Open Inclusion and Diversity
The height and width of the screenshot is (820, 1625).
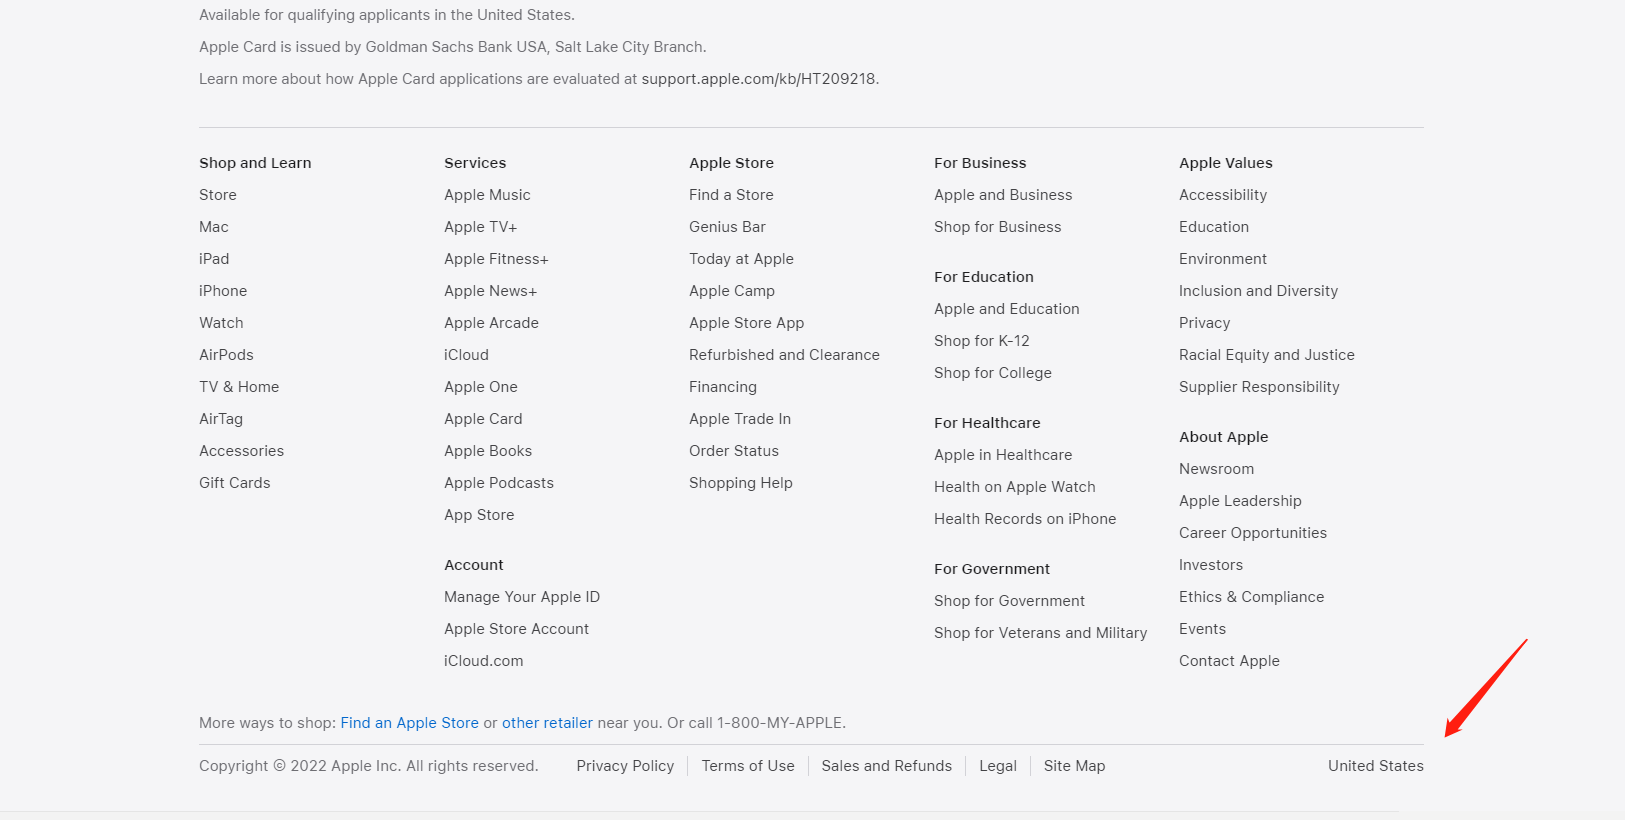(x=1258, y=291)
